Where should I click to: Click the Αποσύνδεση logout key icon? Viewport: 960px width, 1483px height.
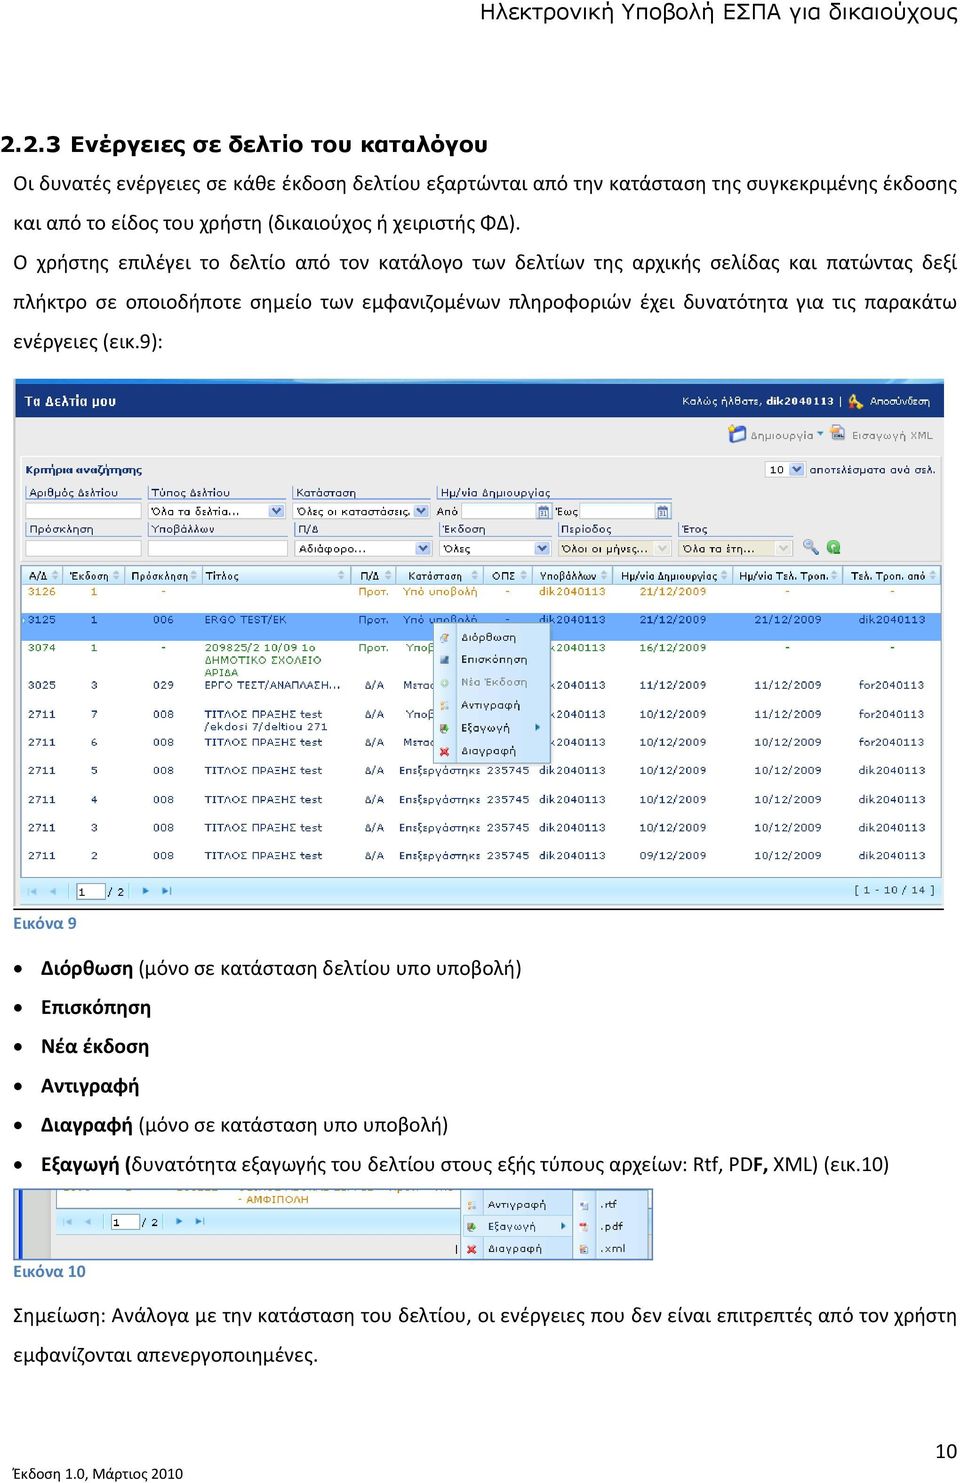(855, 401)
